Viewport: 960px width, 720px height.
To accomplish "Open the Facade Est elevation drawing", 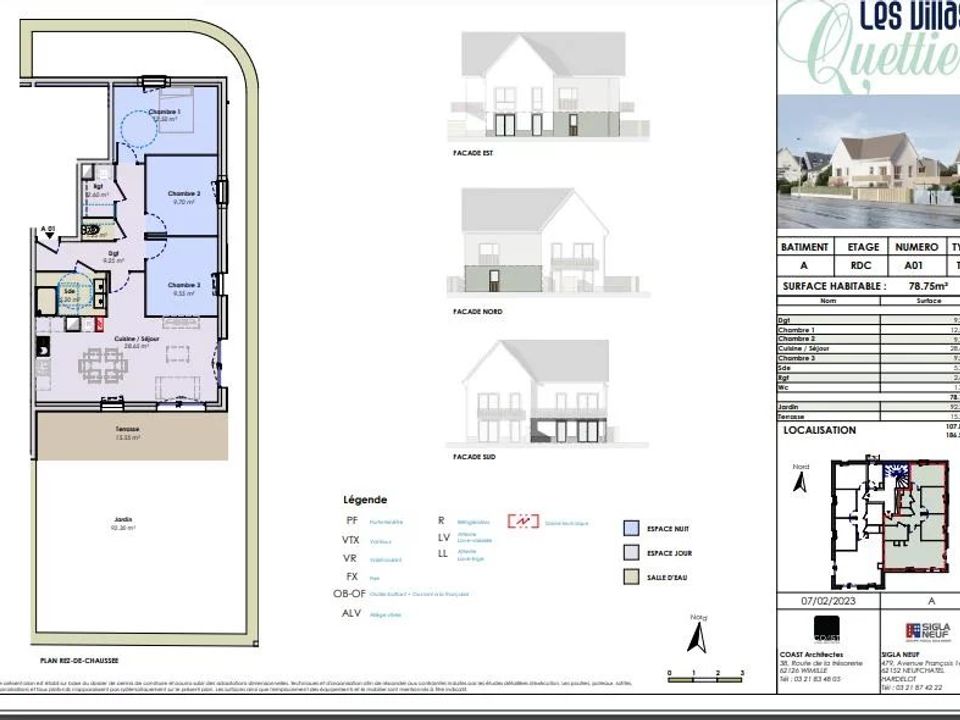I will click(548, 86).
